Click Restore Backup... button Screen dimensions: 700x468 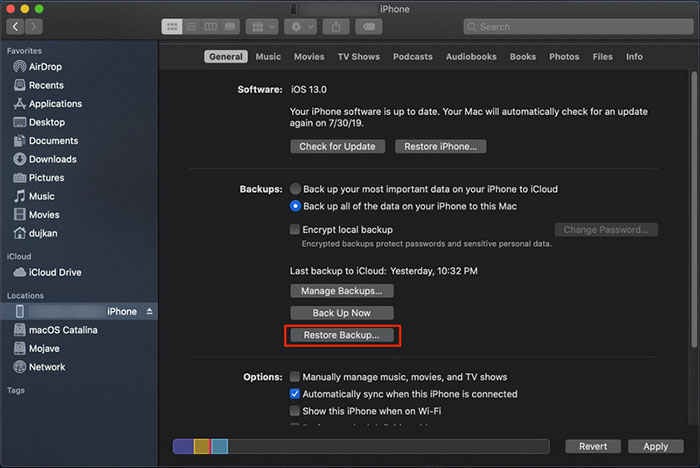click(342, 335)
